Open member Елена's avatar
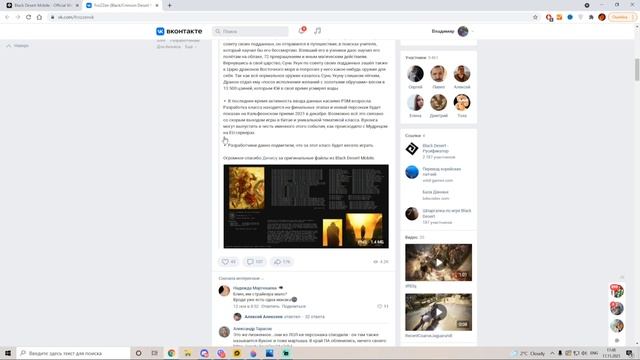 point(415,102)
